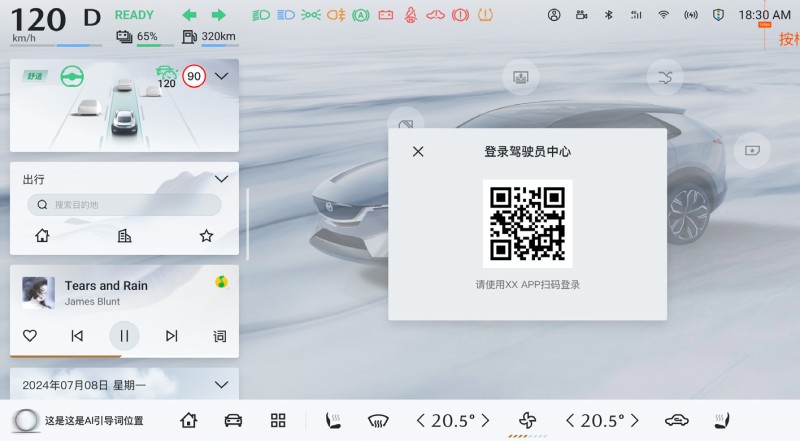This screenshot has width=800, height=441.
Task: Tap the login QR code image
Action: [528, 224]
